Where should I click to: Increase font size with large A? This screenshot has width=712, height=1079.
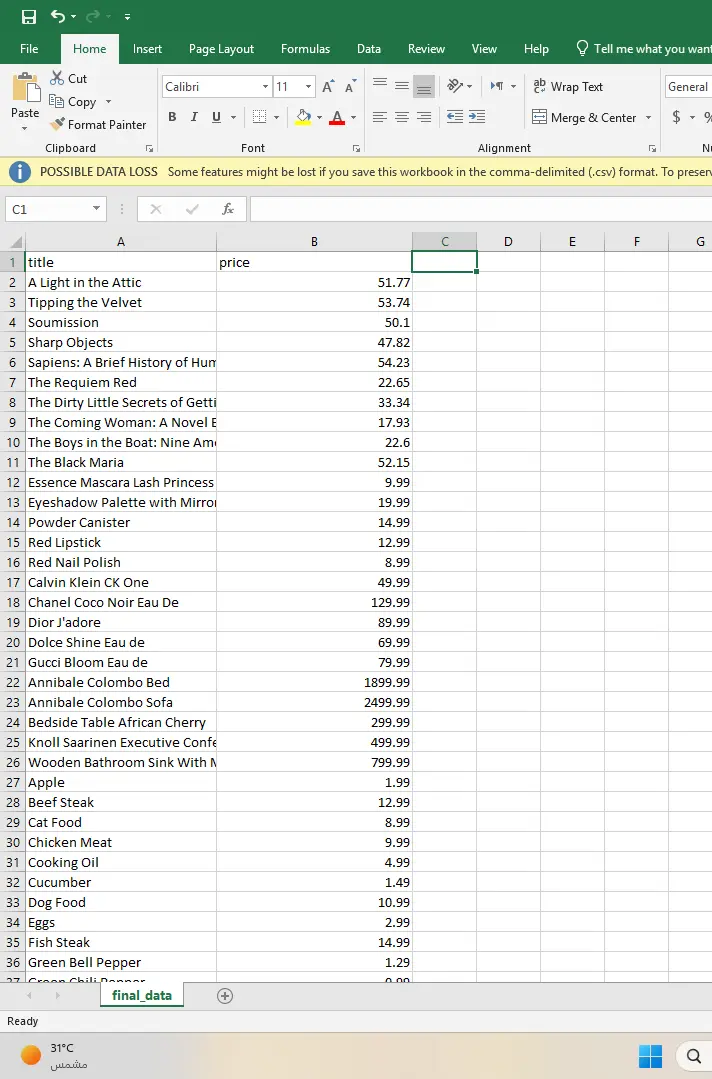click(x=328, y=87)
